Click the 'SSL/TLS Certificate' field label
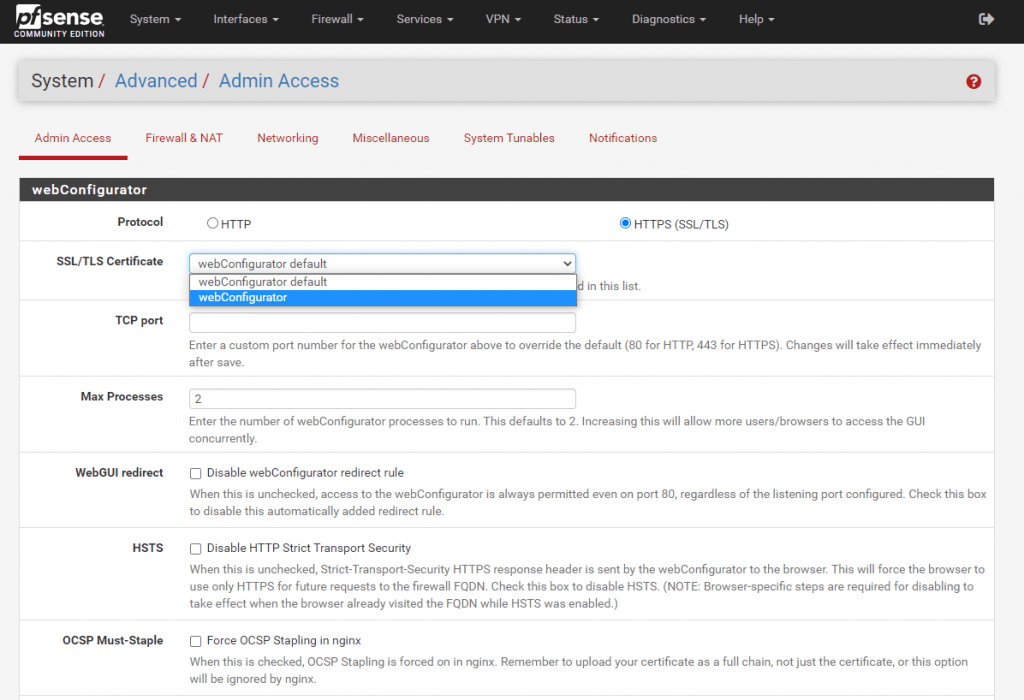Image resolution: width=1024 pixels, height=700 pixels. [x=110, y=261]
